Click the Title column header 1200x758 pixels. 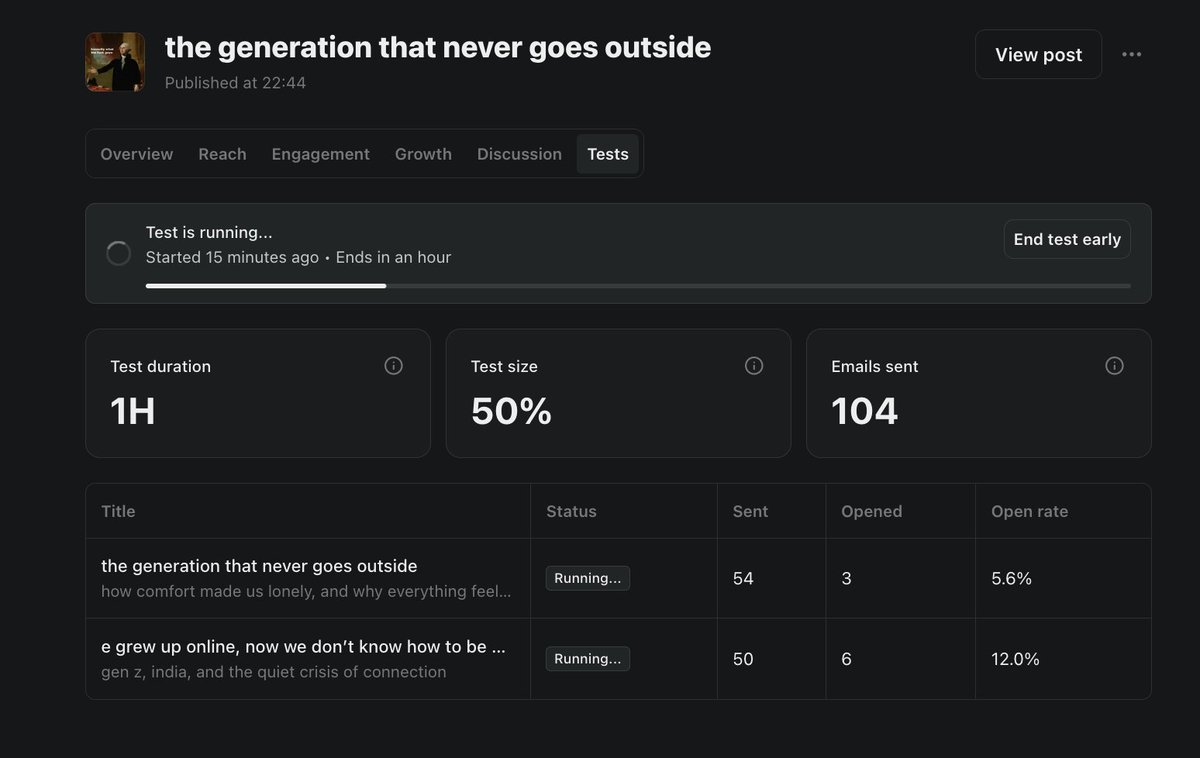pos(118,511)
